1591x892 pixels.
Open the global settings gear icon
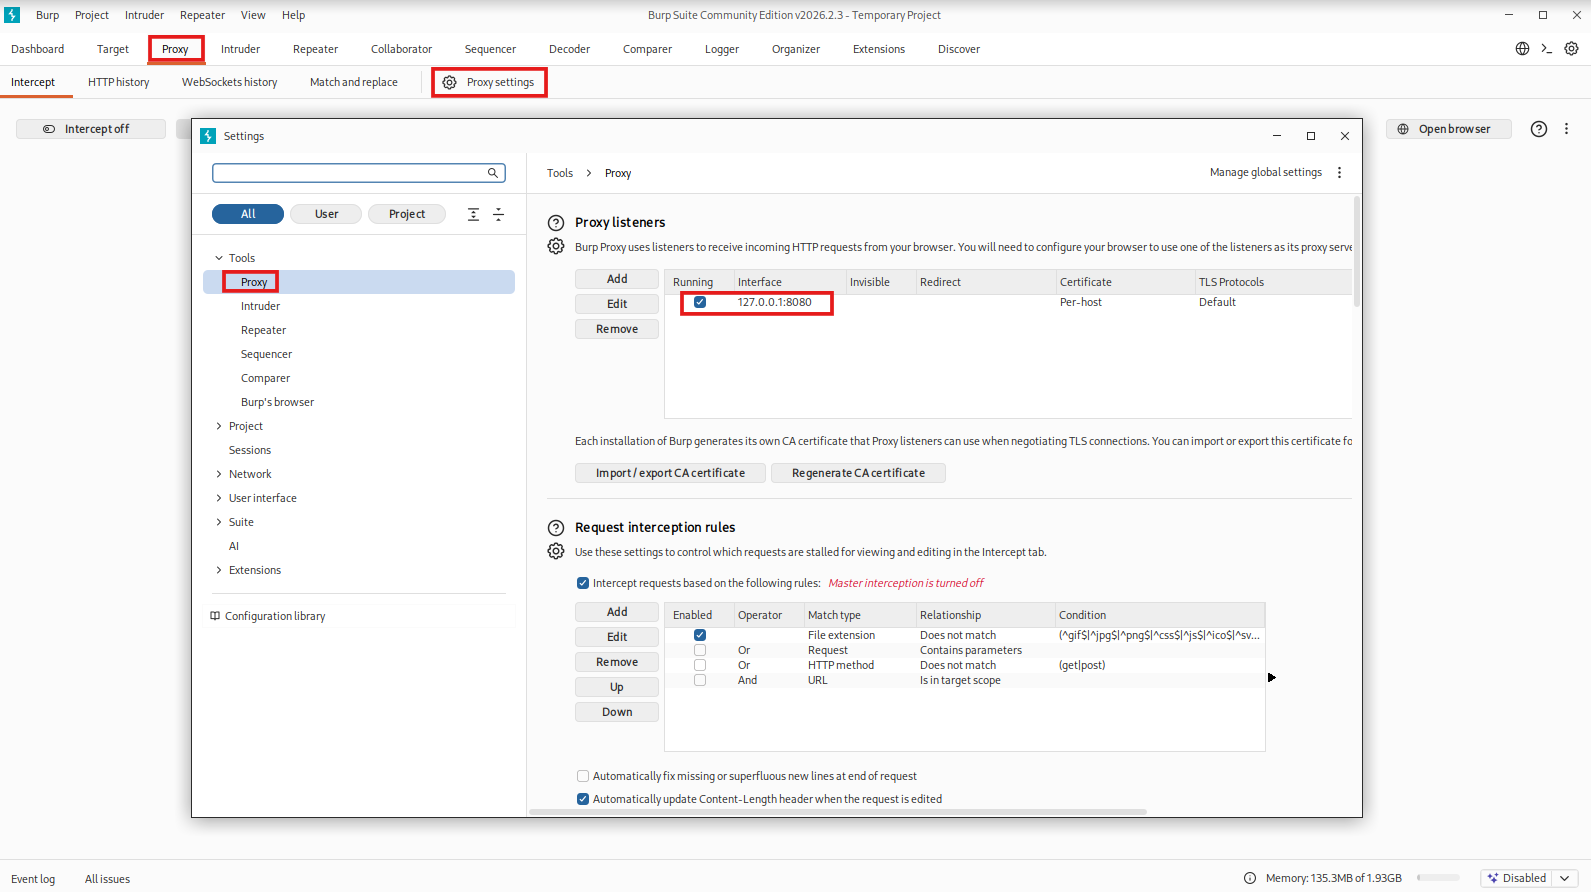1572,49
